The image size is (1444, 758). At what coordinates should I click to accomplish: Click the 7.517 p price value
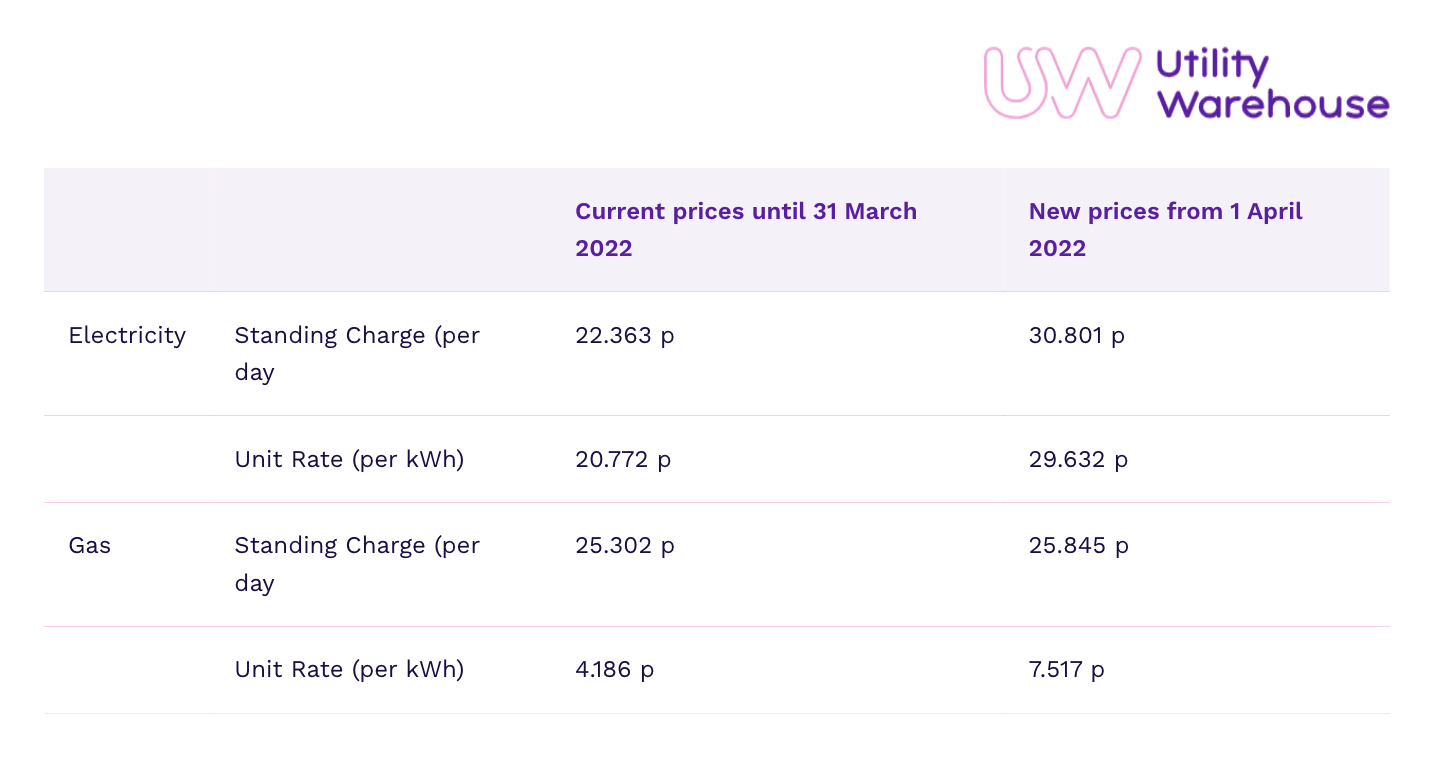click(1066, 669)
